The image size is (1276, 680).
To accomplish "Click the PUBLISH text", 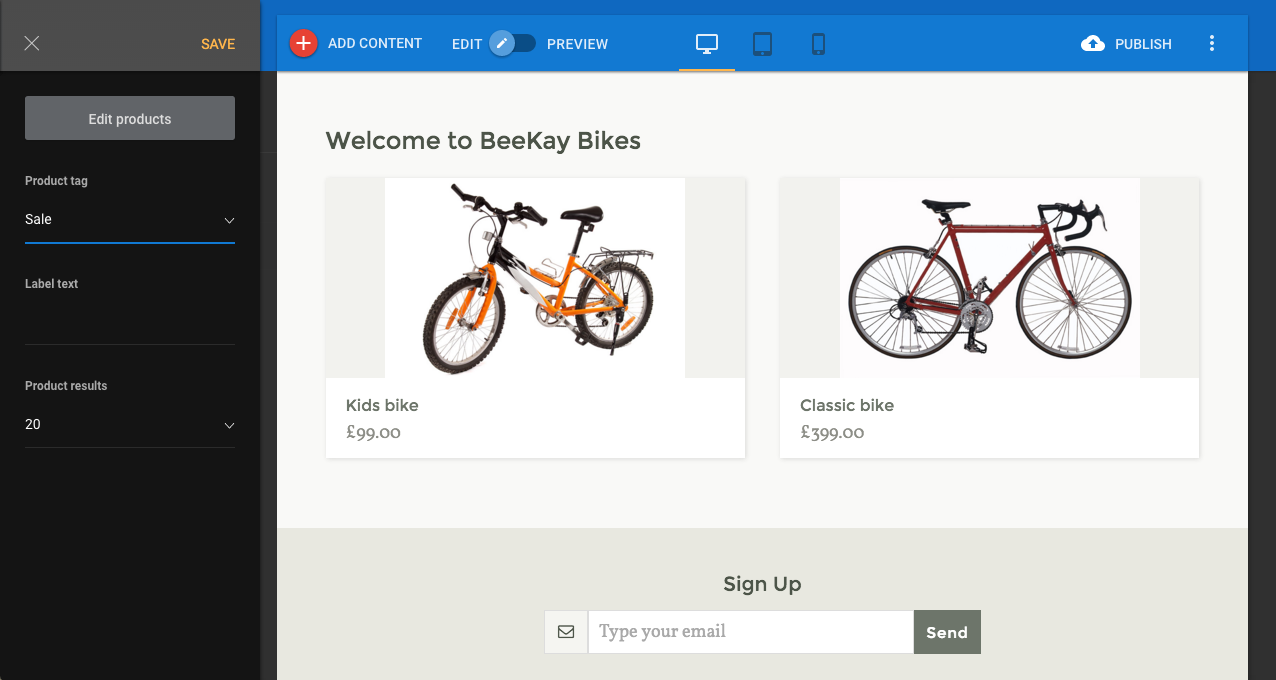I will (x=1143, y=44).
